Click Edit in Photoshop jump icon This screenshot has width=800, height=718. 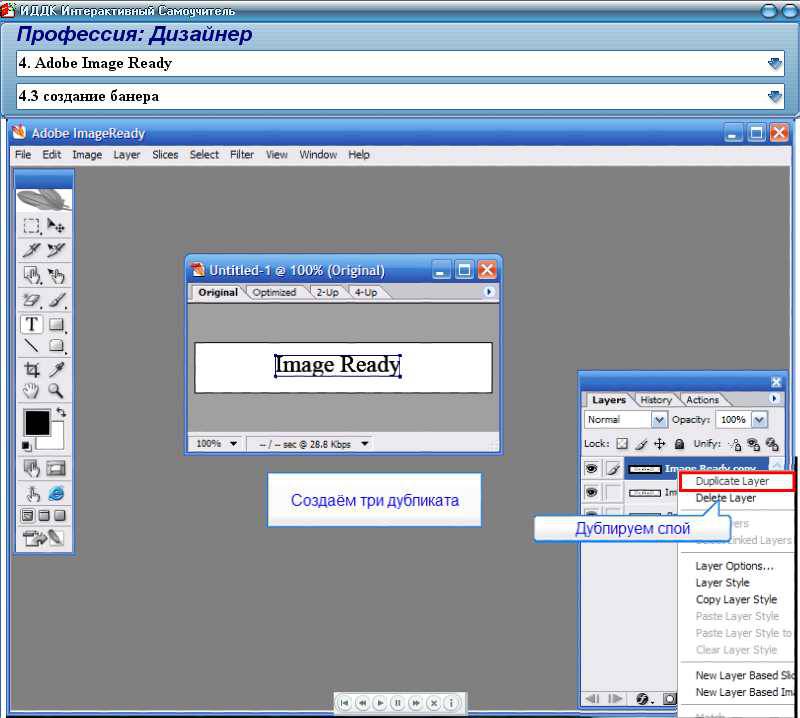43,537
